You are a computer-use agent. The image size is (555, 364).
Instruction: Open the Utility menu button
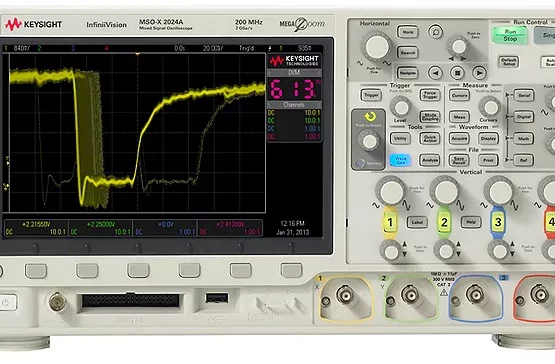coord(400,138)
